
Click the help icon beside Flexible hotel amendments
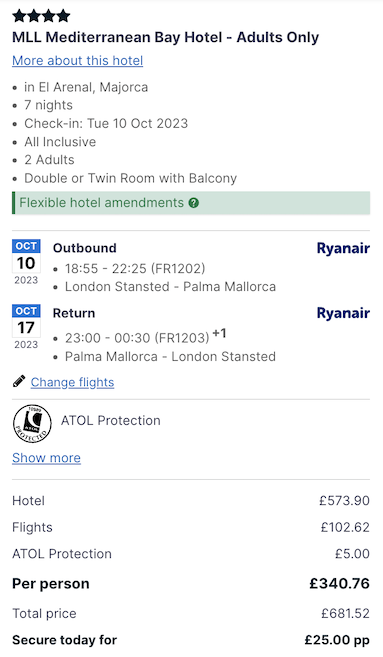coord(193,203)
